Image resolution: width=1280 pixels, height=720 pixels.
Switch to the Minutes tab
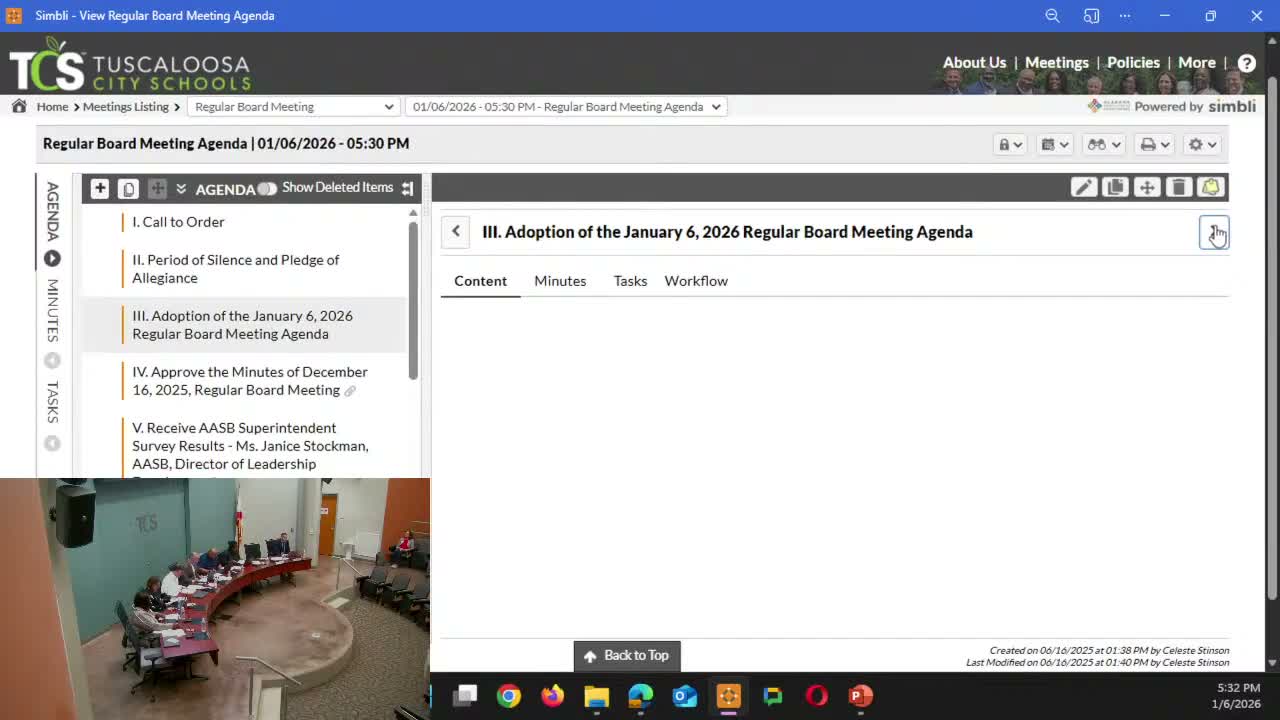point(560,281)
